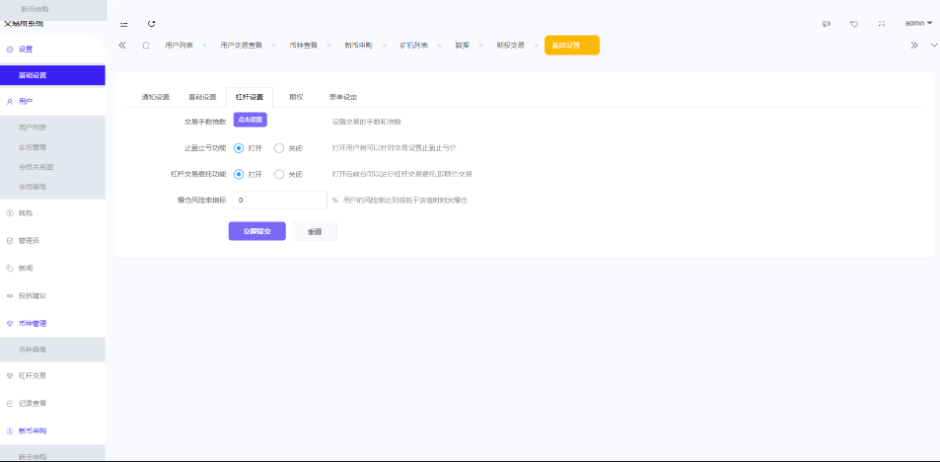The width and height of the screenshot is (940, 462).
Task: Close the 期权交易 page tab
Action: 536,46
